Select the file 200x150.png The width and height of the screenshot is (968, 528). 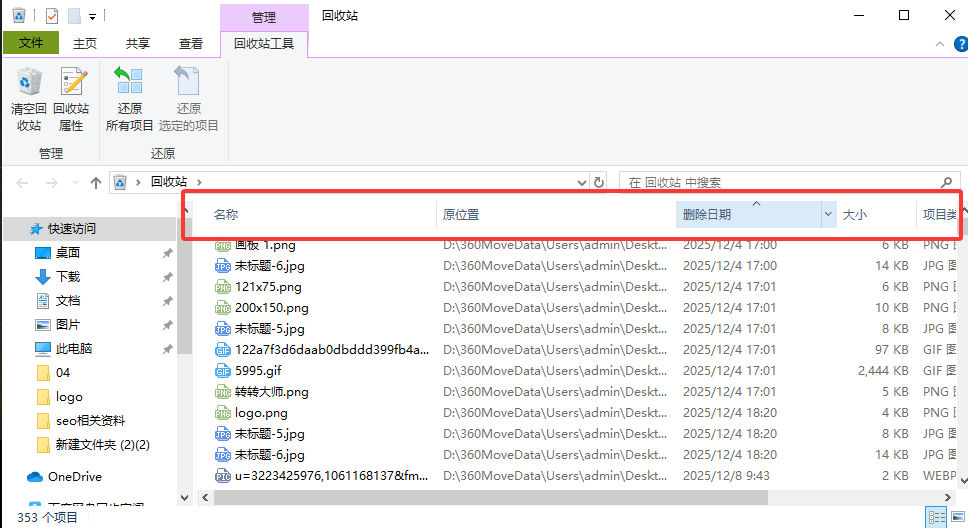click(272, 308)
